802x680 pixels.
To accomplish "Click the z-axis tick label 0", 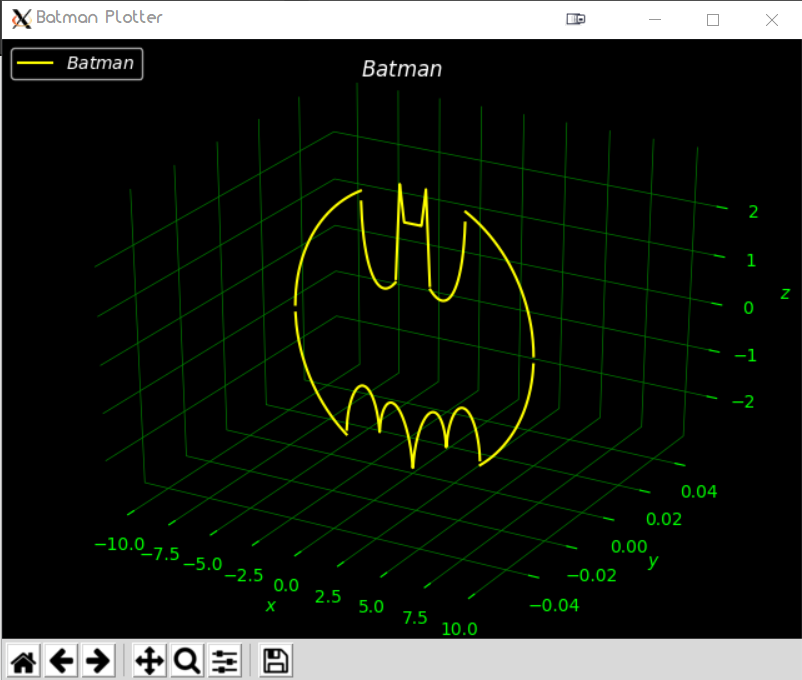I will point(748,308).
